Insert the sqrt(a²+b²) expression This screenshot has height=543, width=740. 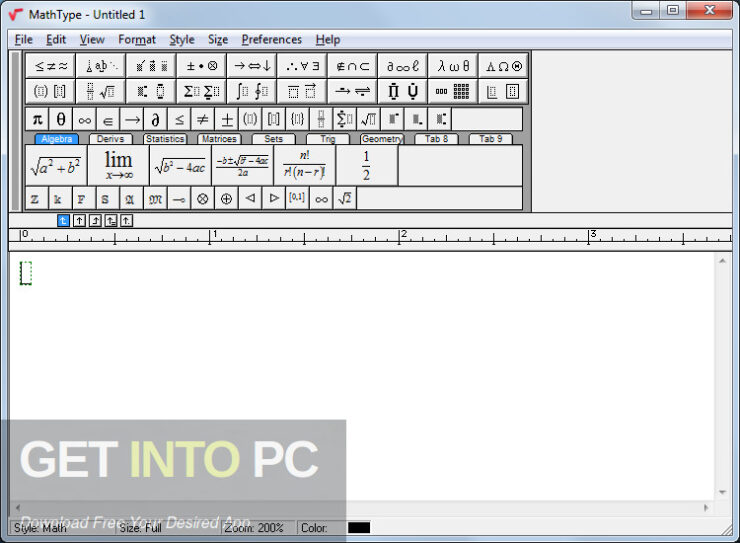[56, 166]
